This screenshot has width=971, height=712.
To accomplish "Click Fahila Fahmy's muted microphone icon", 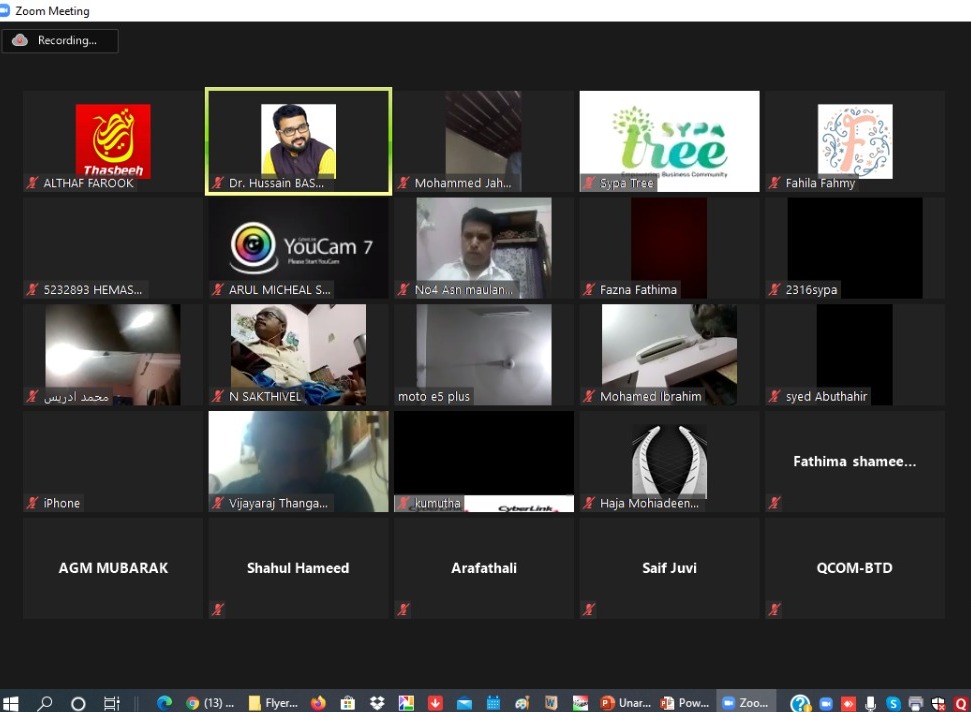I will pos(775,184).
